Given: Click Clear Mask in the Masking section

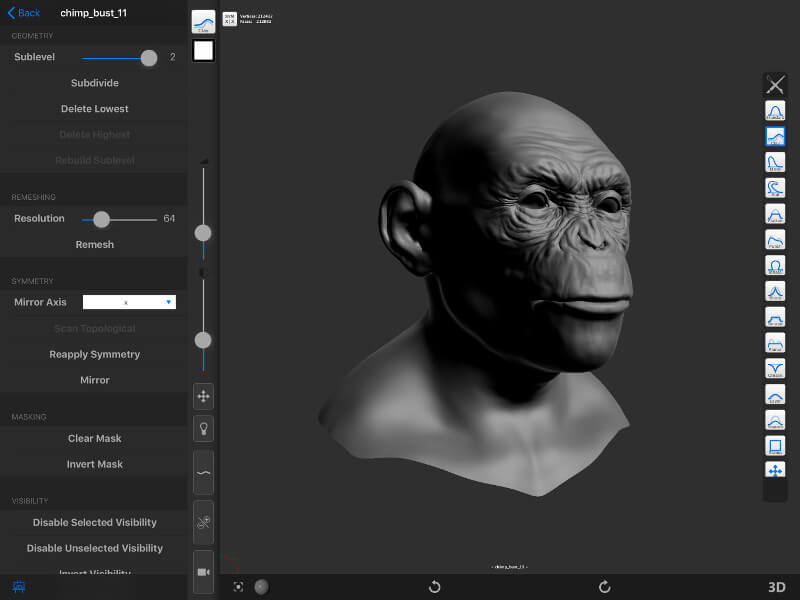Looking at the screenshot, I should pos(95,438).
